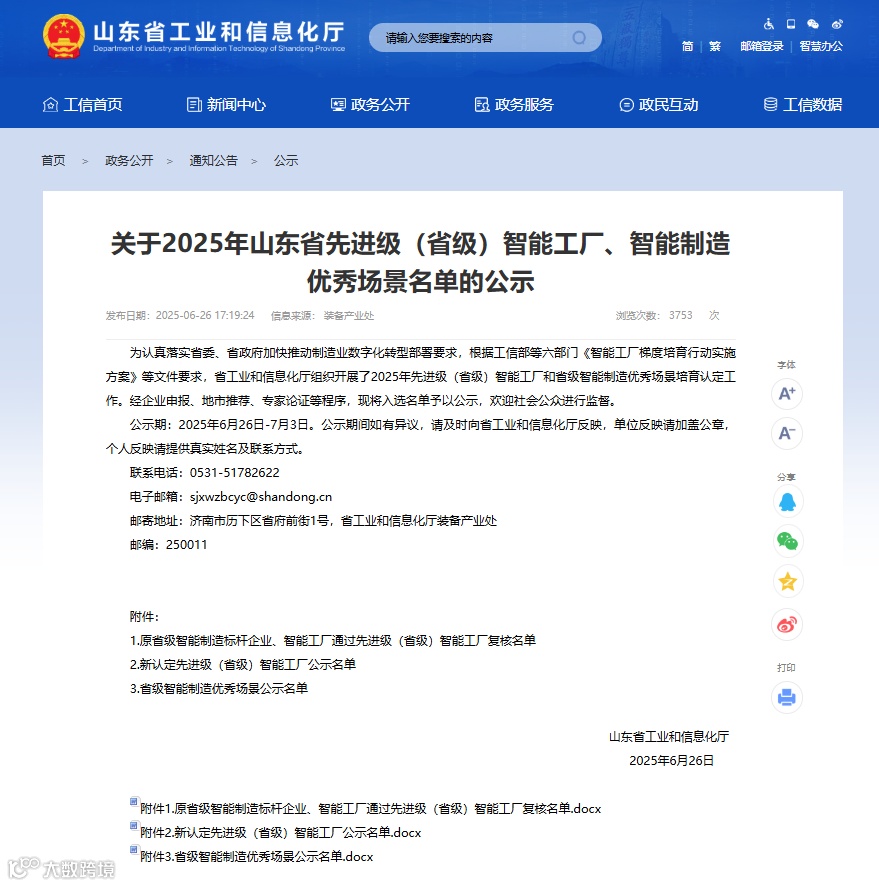Screen dimensions: 879x886
Task: Click the docx file icon beside 附件2
Action: point(134,826)
